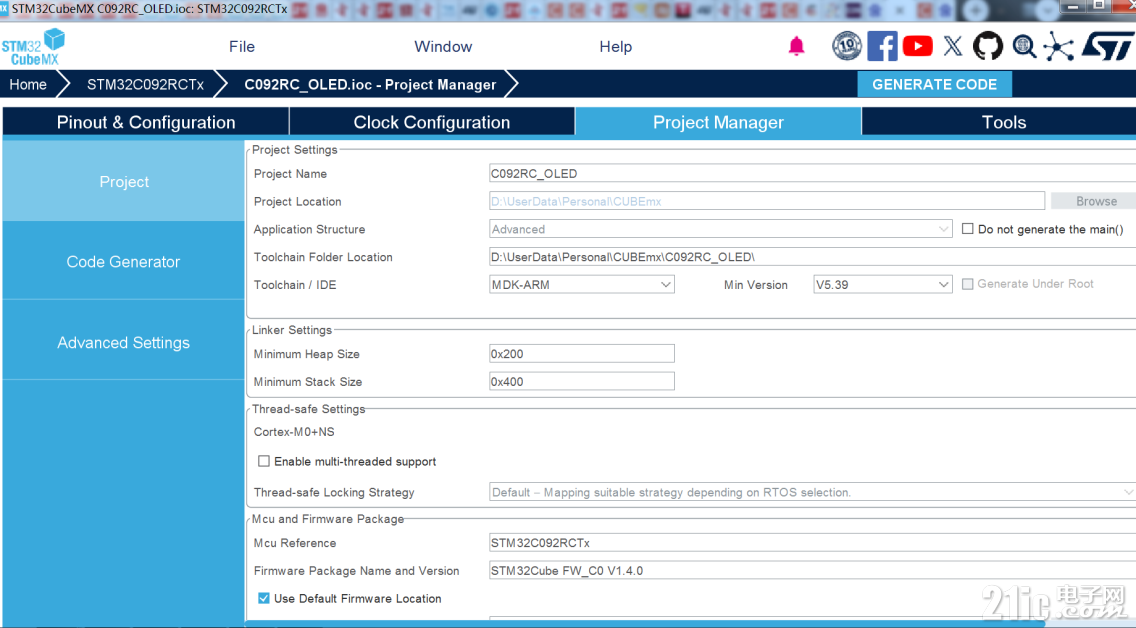The image size is (1136, 628).
Task: Click the 10-year anniversary badge icon
Action: tap(846, 46)
